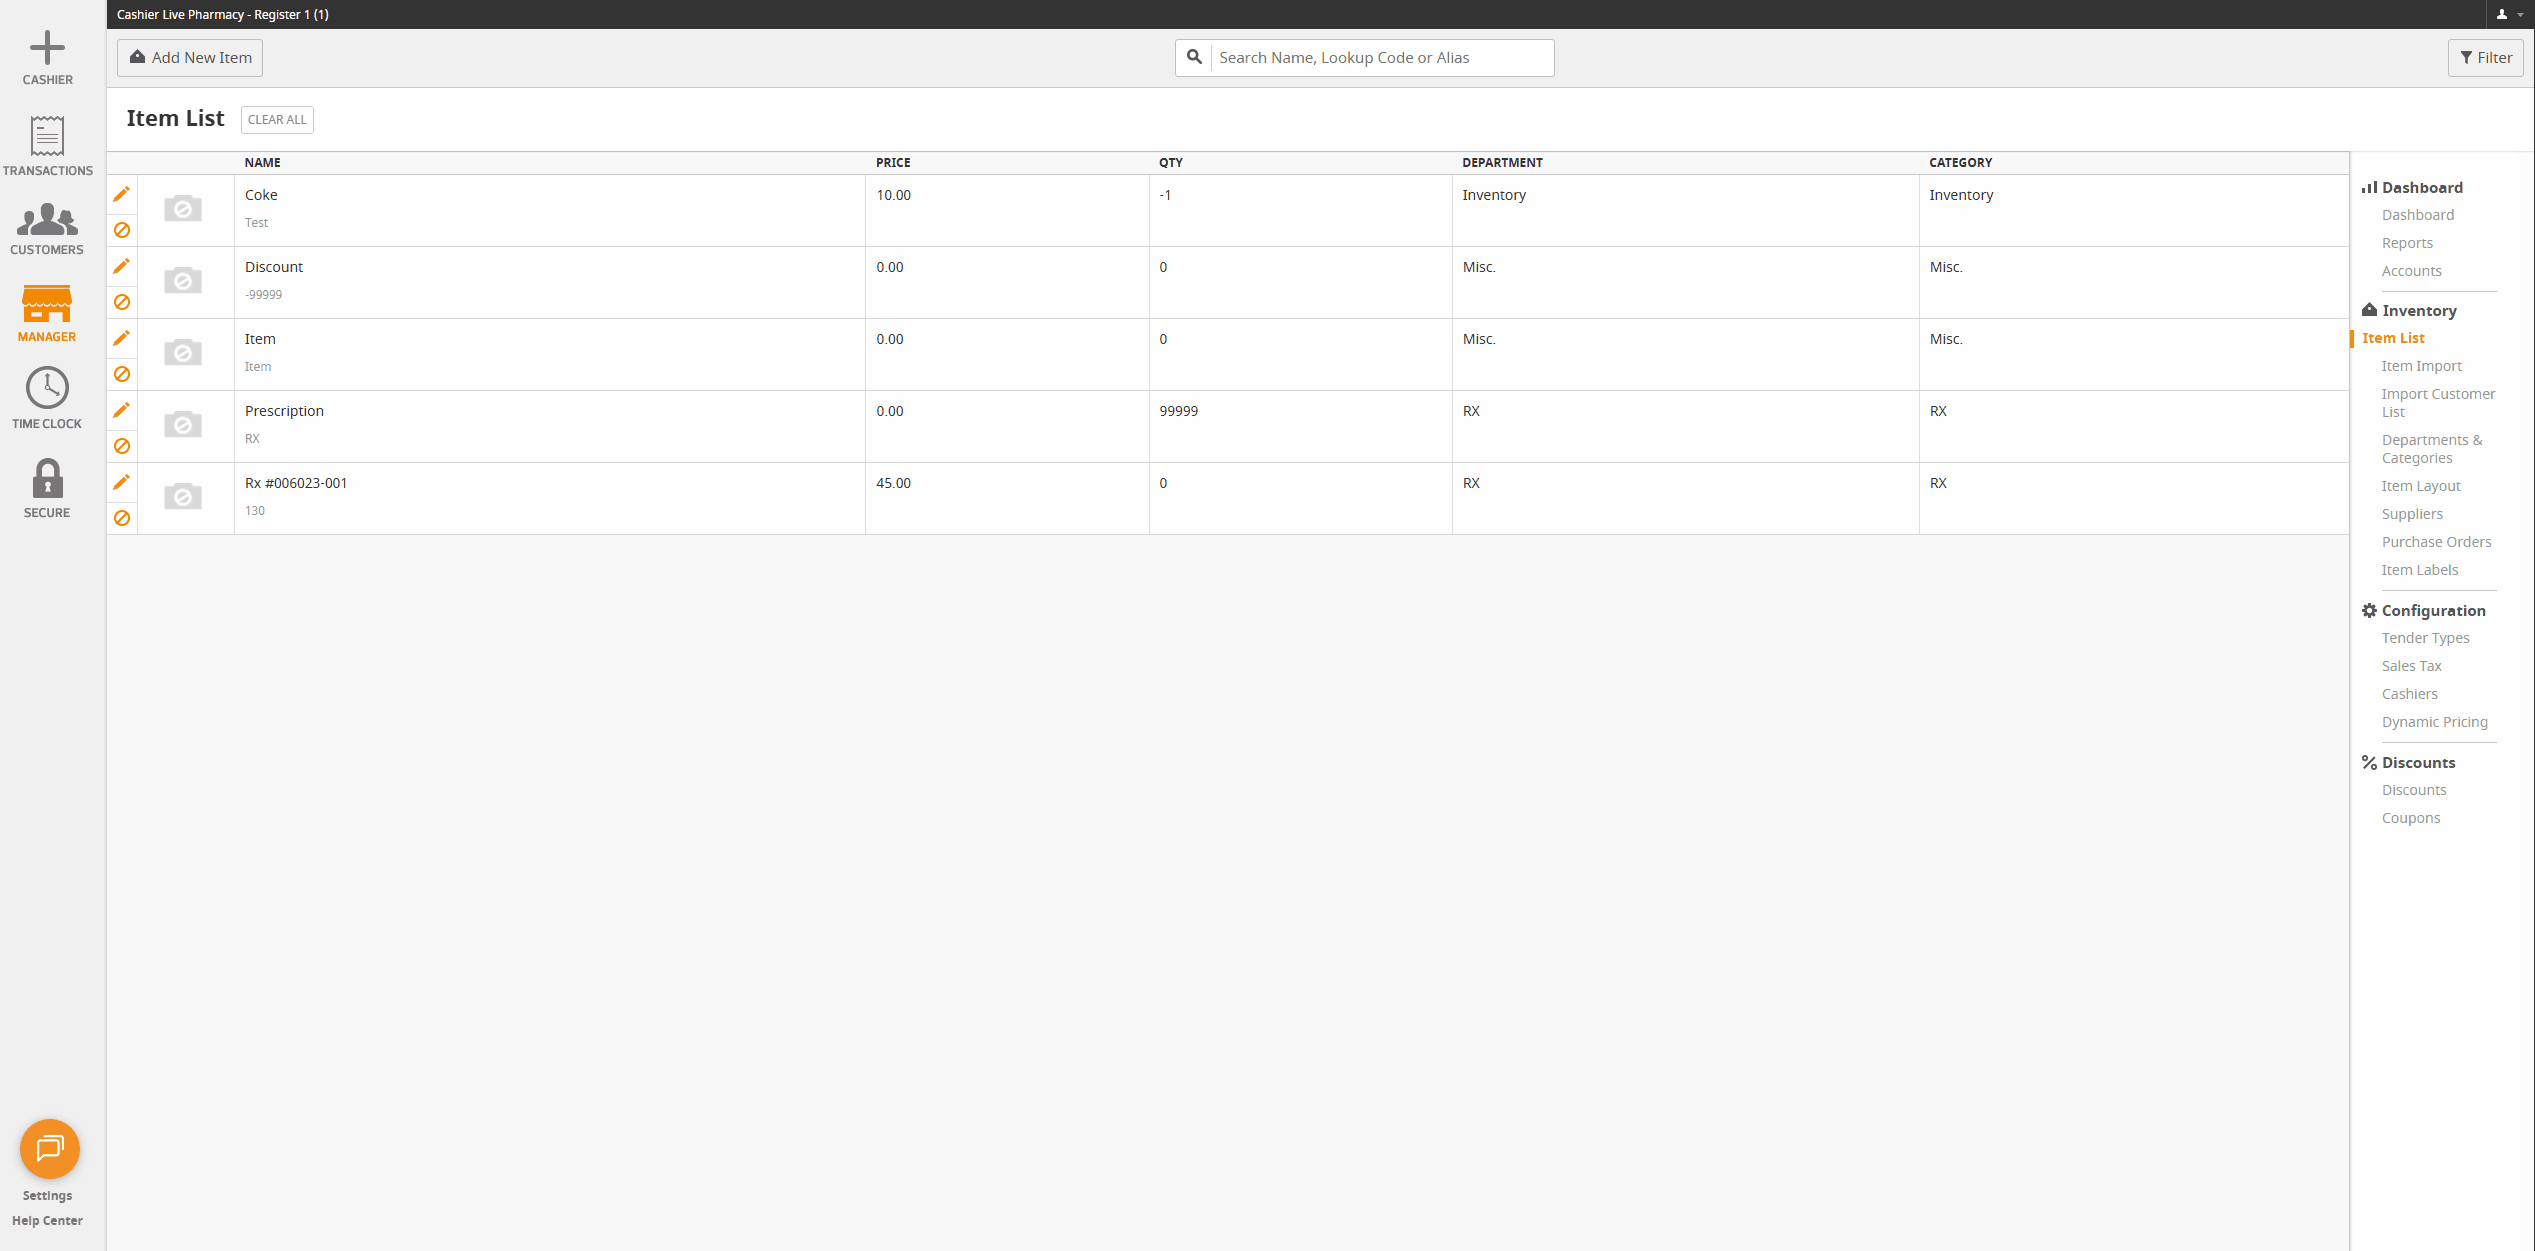Open the user account dropdown
This screenshot has width=2535, height=1251.
pos(2508,14)
